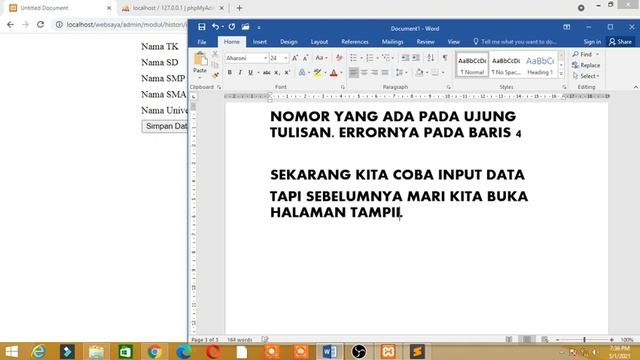Screen dimensions: 640x360
Task: Switch to the Mailings tab
Action: tap(392, 42)
